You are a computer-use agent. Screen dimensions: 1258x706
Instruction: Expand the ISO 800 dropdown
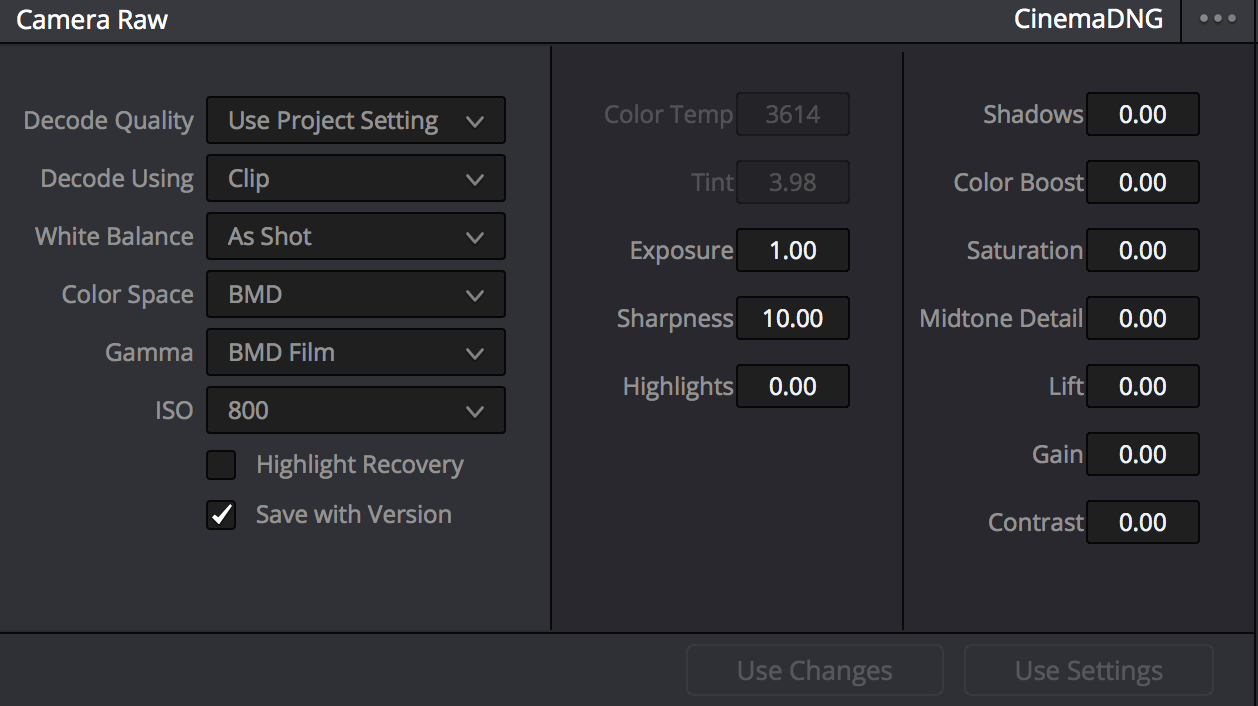(x=355, y=411)
